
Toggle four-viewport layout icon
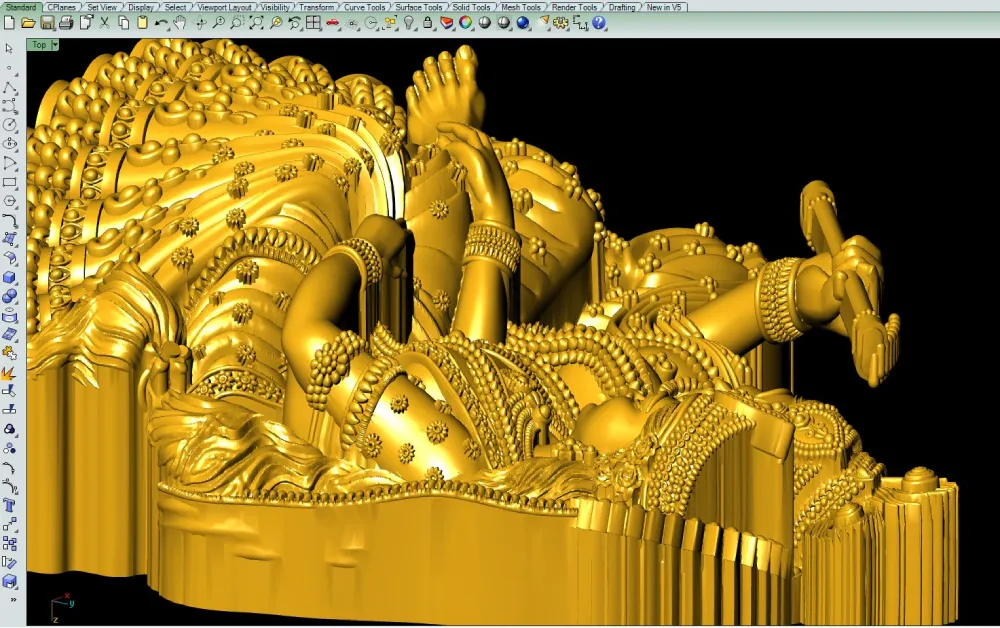313,23
